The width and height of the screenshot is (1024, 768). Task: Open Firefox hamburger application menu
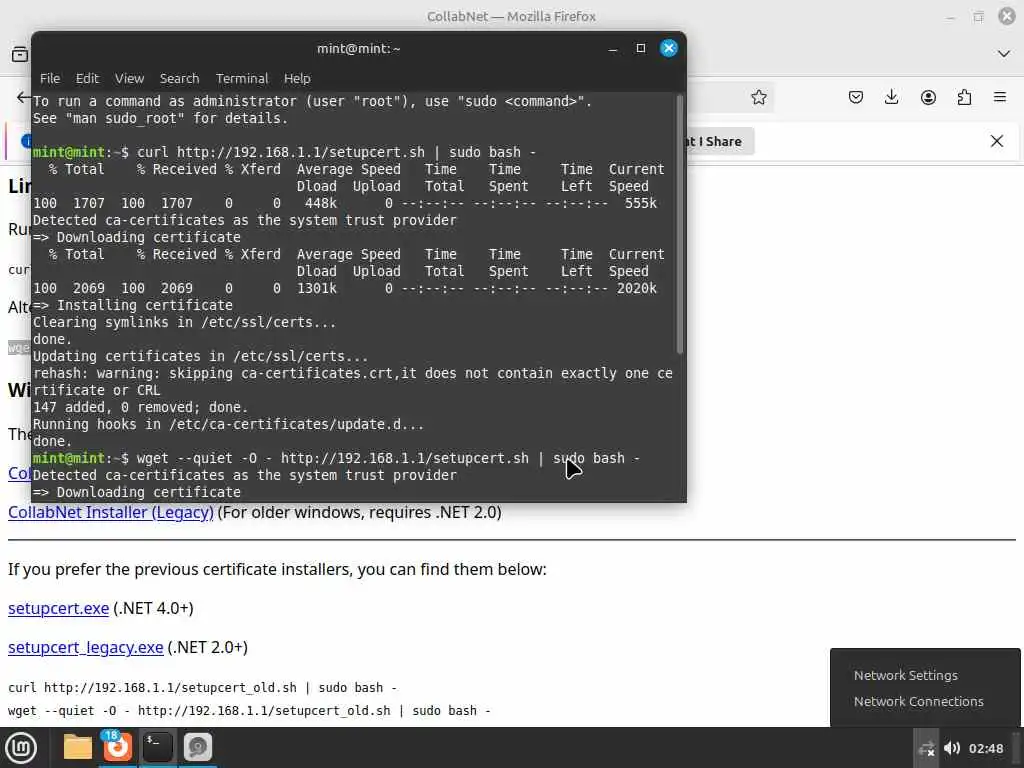tap(1000, 97)
